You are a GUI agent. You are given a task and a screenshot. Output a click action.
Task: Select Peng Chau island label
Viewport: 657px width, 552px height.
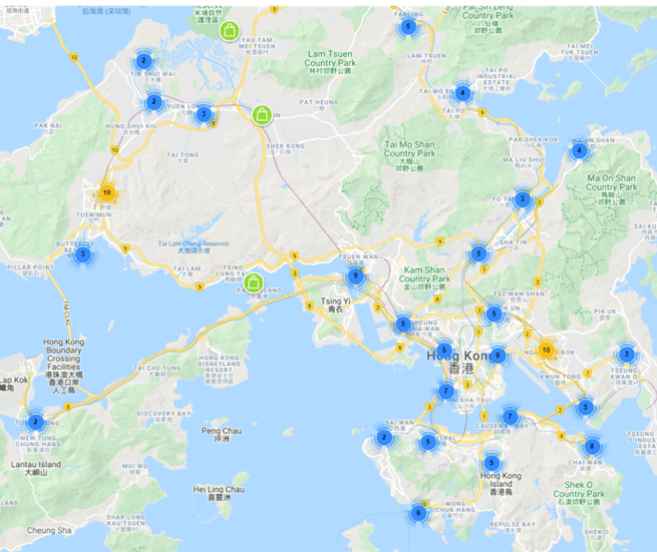coord(221,434)
